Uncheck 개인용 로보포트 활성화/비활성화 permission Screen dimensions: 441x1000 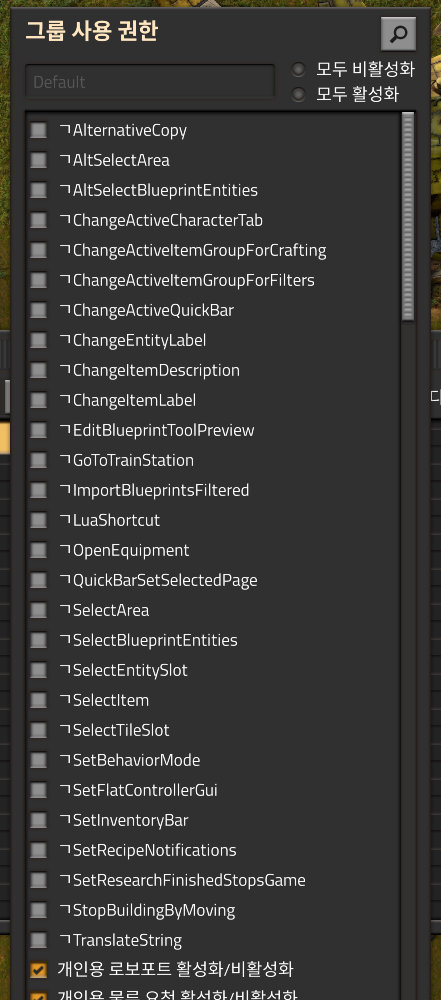pyautogui.click(x=39, y=970)
